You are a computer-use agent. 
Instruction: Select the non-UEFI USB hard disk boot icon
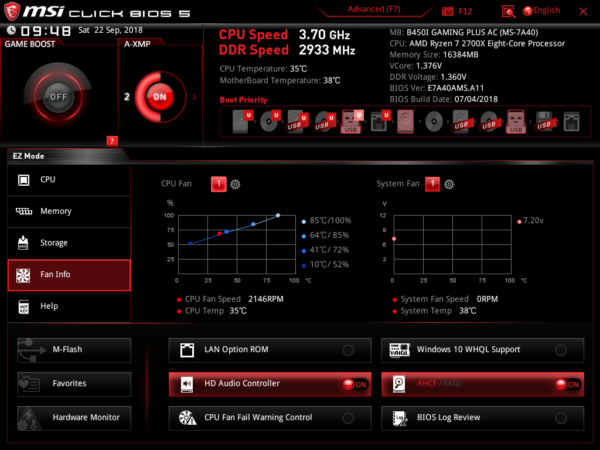pyautogui.click(x=461, y=121)
